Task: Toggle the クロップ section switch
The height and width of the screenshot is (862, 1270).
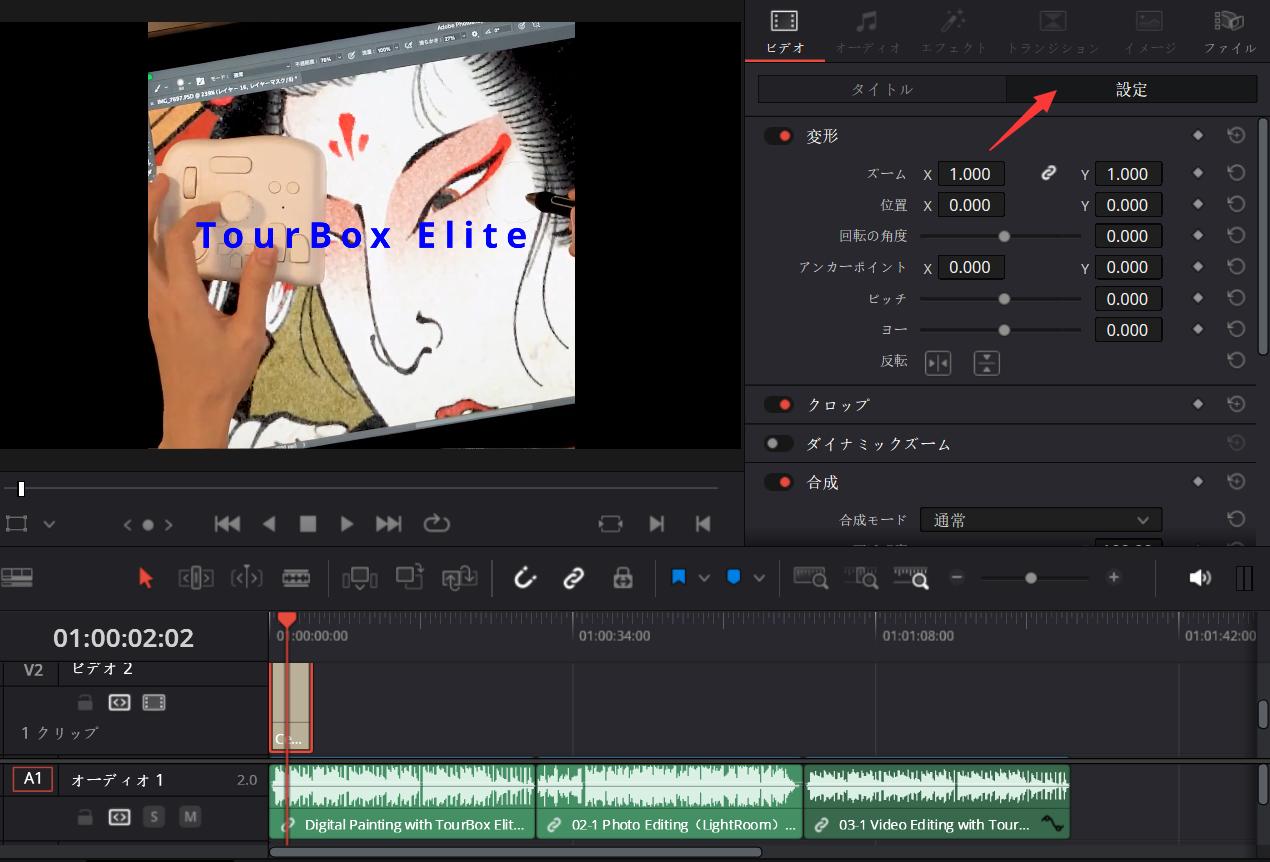Action: (x=778, y=404)
